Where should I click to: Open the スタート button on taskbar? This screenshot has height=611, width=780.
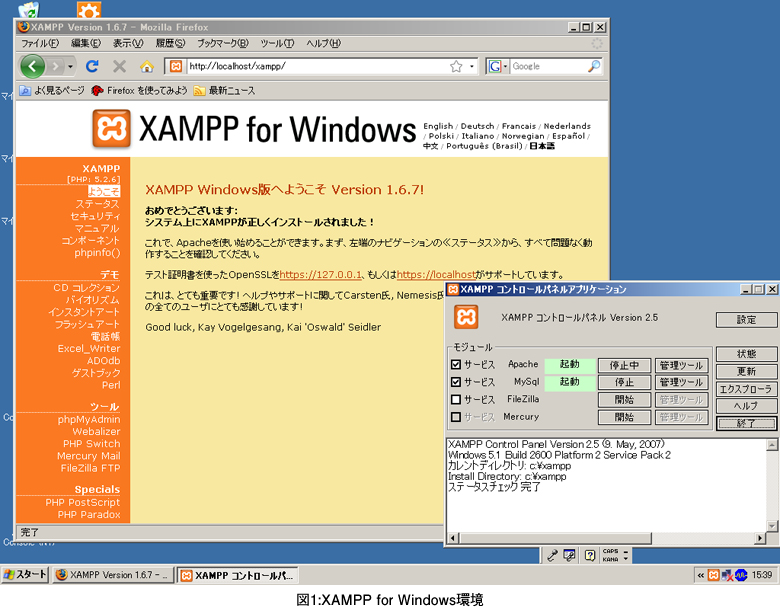[25, 575]
